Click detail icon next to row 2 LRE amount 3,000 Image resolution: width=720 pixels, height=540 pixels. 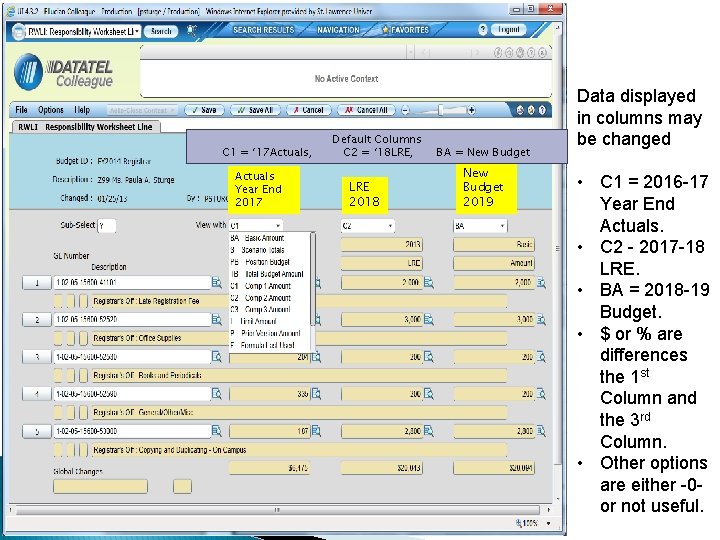click(x=428, y=319)
